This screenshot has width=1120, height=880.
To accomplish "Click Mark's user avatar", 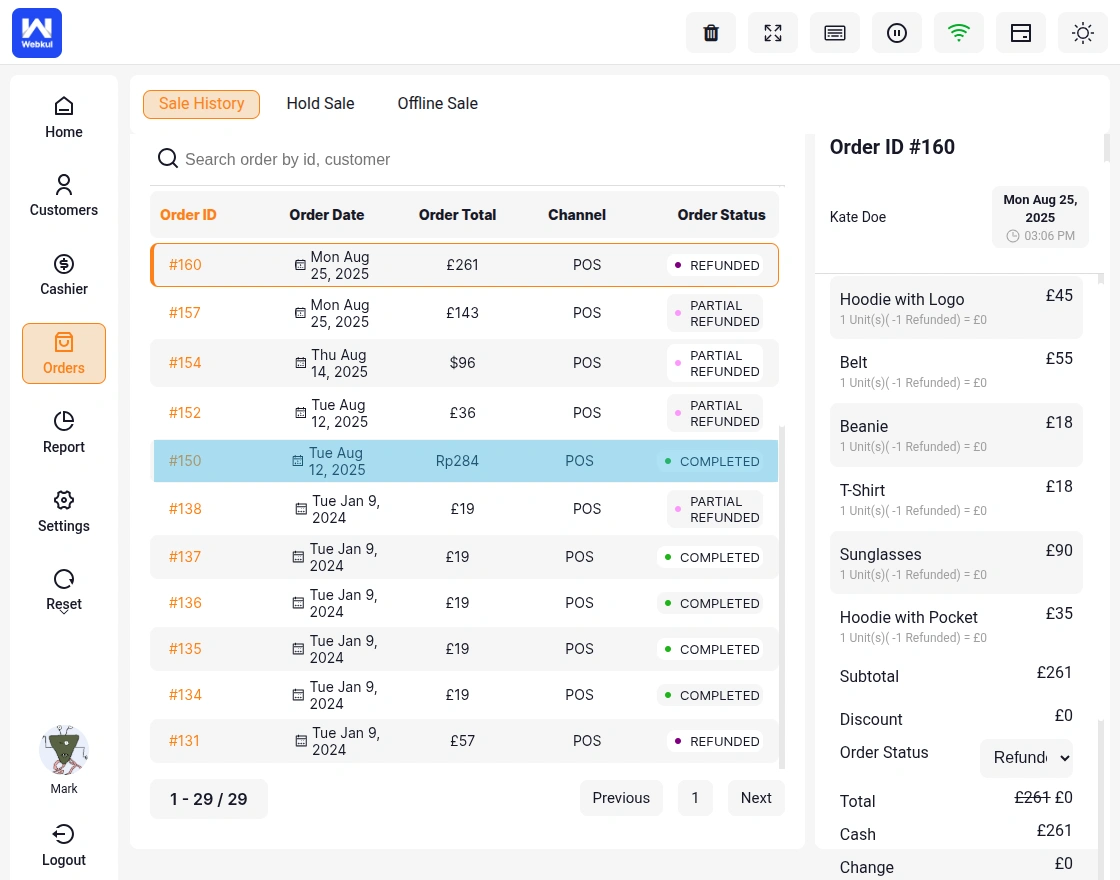I will tap(64, 751).
